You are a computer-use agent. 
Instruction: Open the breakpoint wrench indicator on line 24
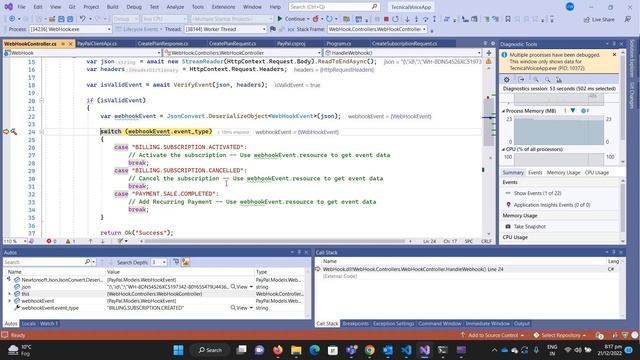(x=14, y=131)
